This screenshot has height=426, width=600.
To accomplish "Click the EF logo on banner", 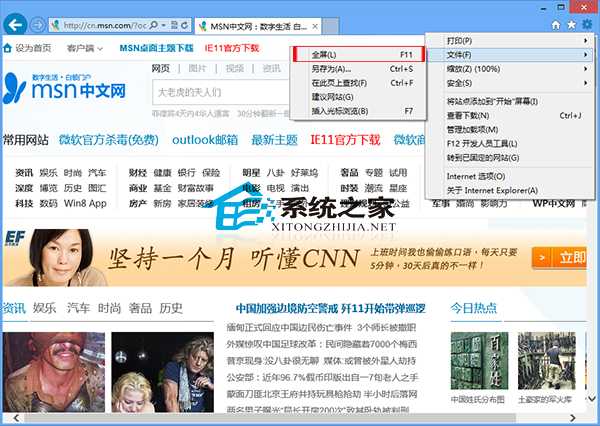I will tap(15, 238).
